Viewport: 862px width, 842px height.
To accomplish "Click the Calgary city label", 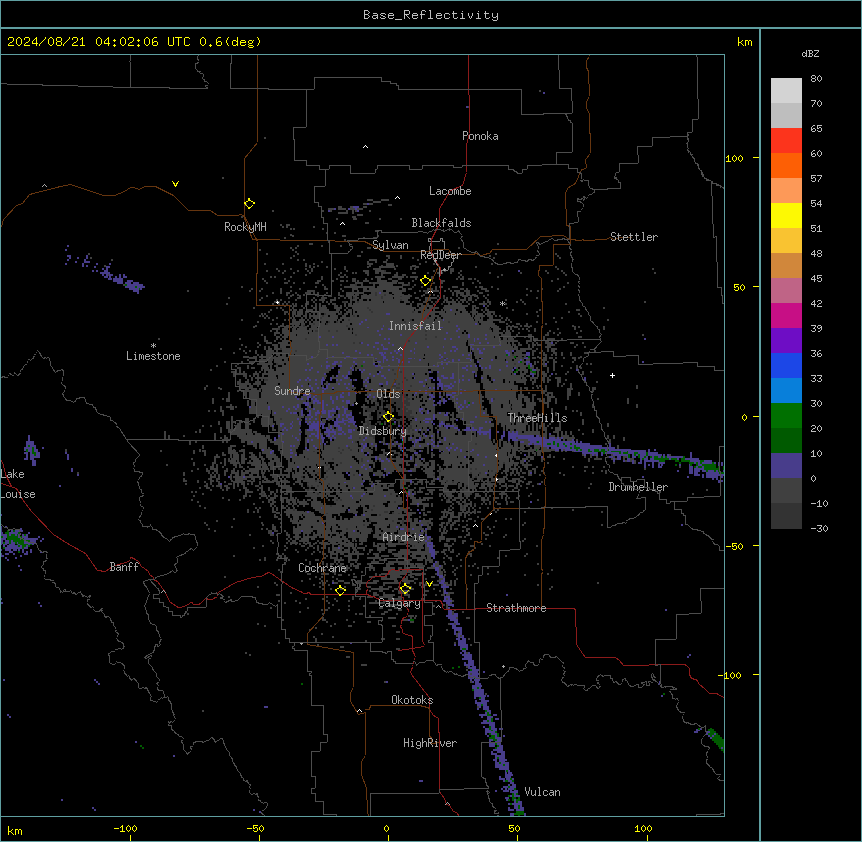I will pyautogui.click(x=399, y=603).
